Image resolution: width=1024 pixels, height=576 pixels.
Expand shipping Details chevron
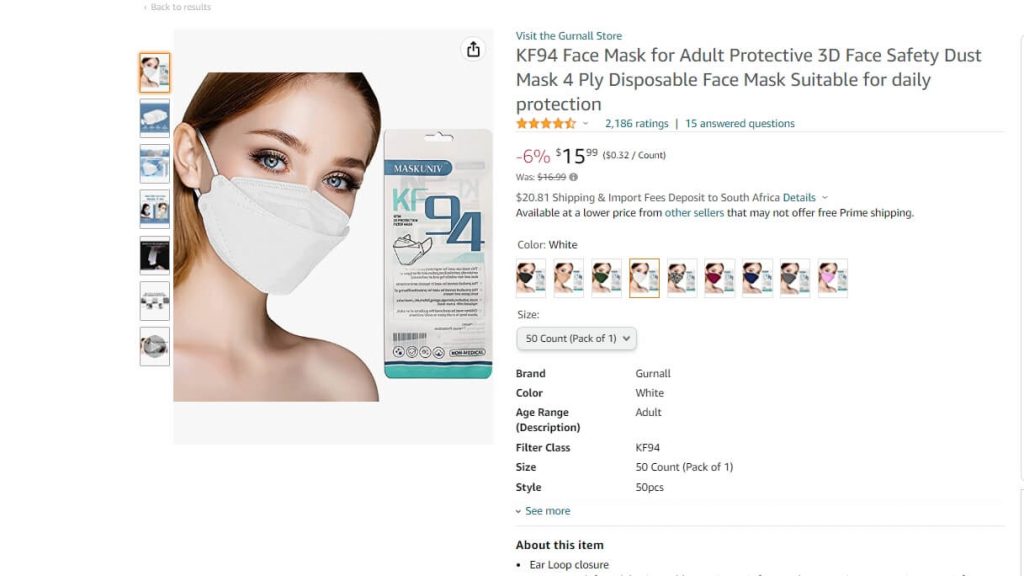(825, 197)
